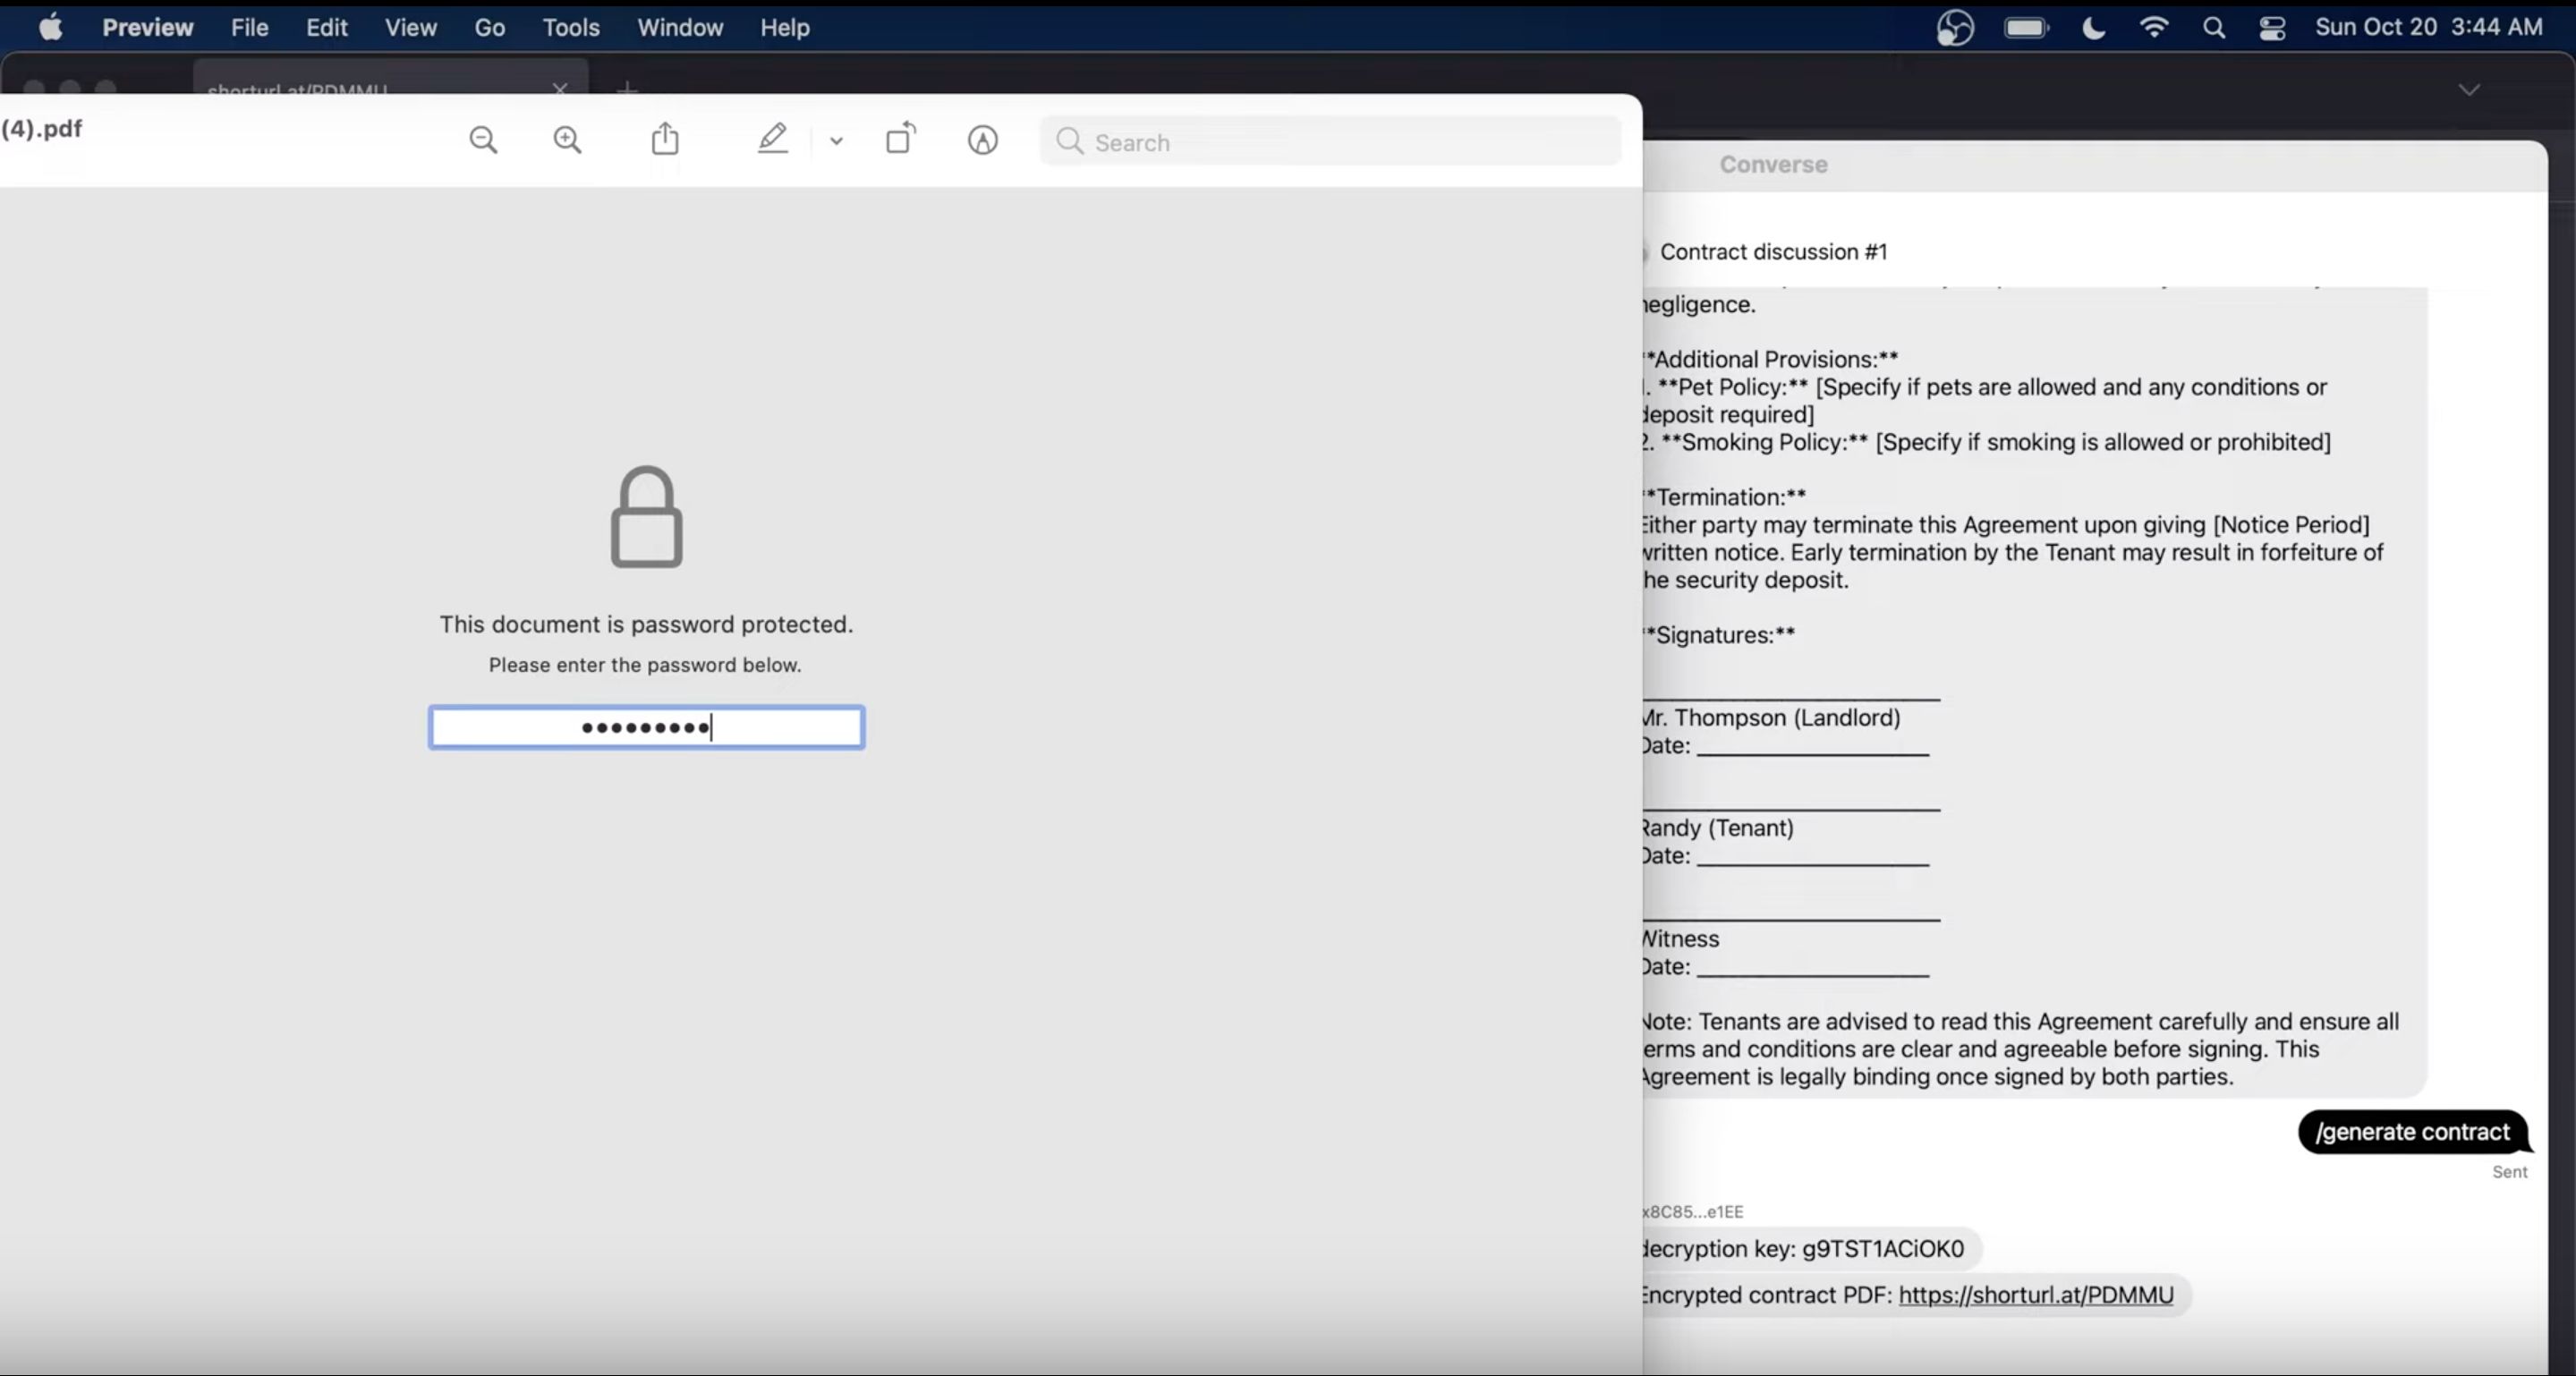
Task: Click the OBS status icon in menu bar
Action: pyautogui.click(x=1955, y=27)
